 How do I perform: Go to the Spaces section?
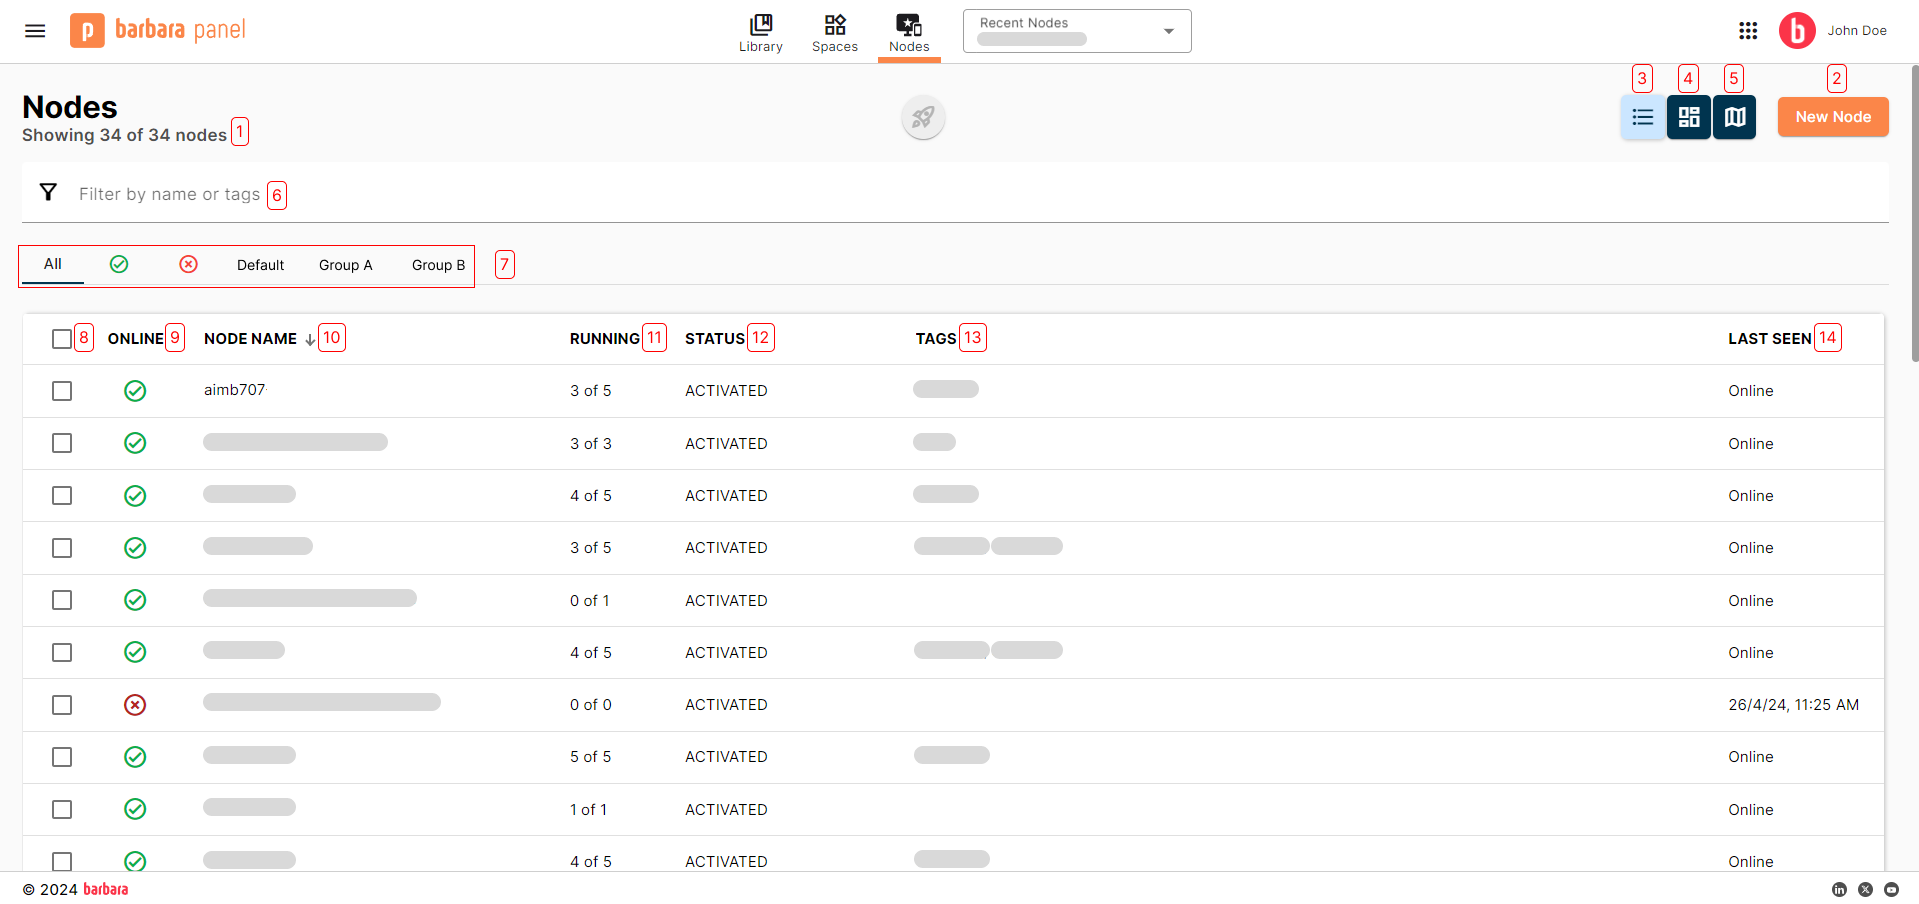click(x=834, y=33)
